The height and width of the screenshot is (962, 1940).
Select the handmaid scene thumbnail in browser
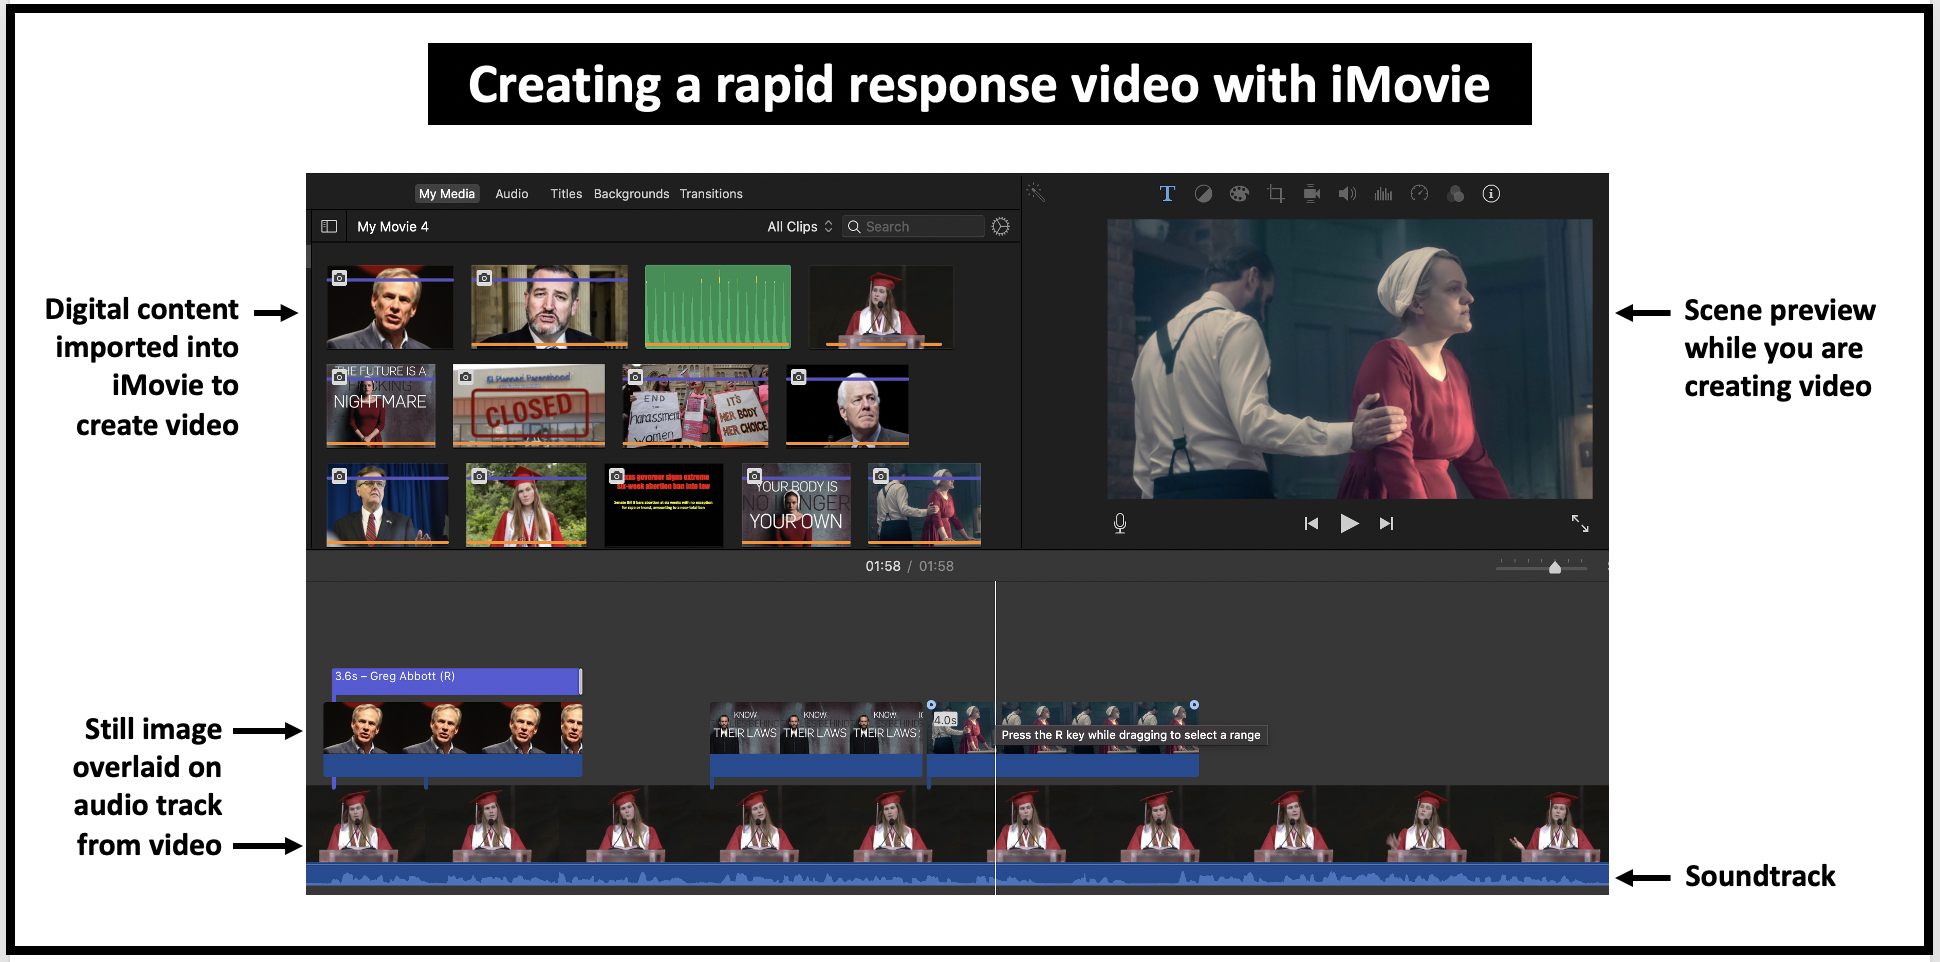coord(925,504)
